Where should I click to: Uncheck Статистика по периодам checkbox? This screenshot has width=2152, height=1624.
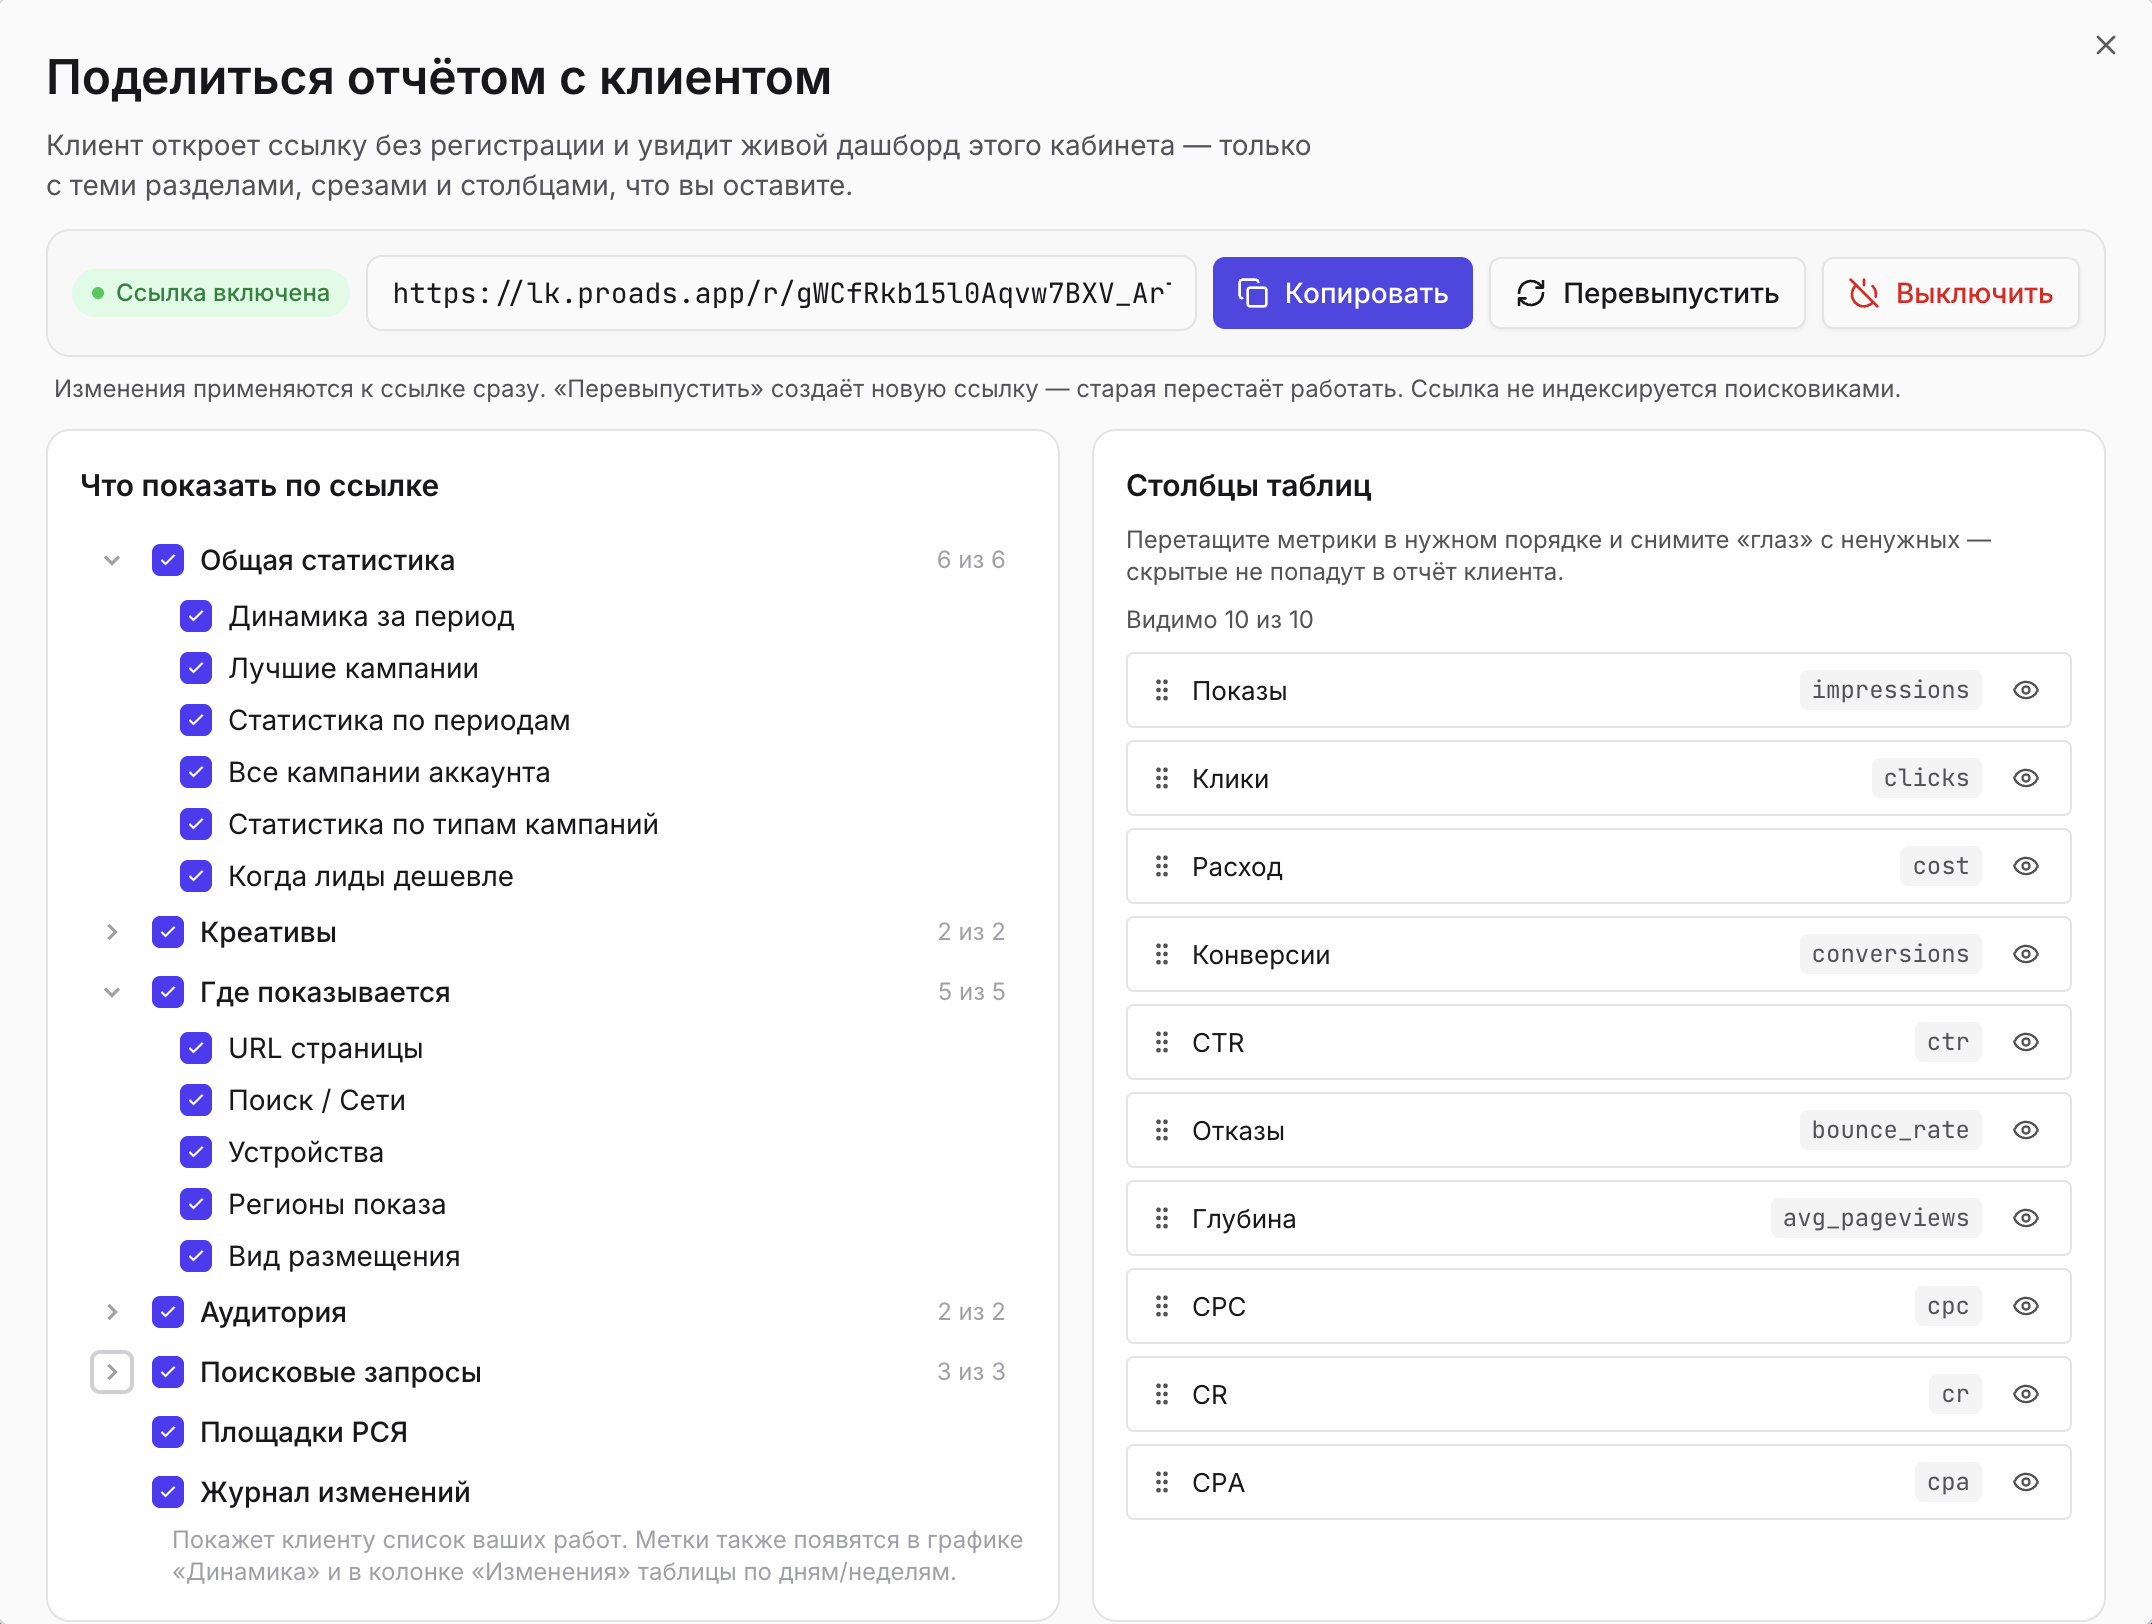coord(196,720)
